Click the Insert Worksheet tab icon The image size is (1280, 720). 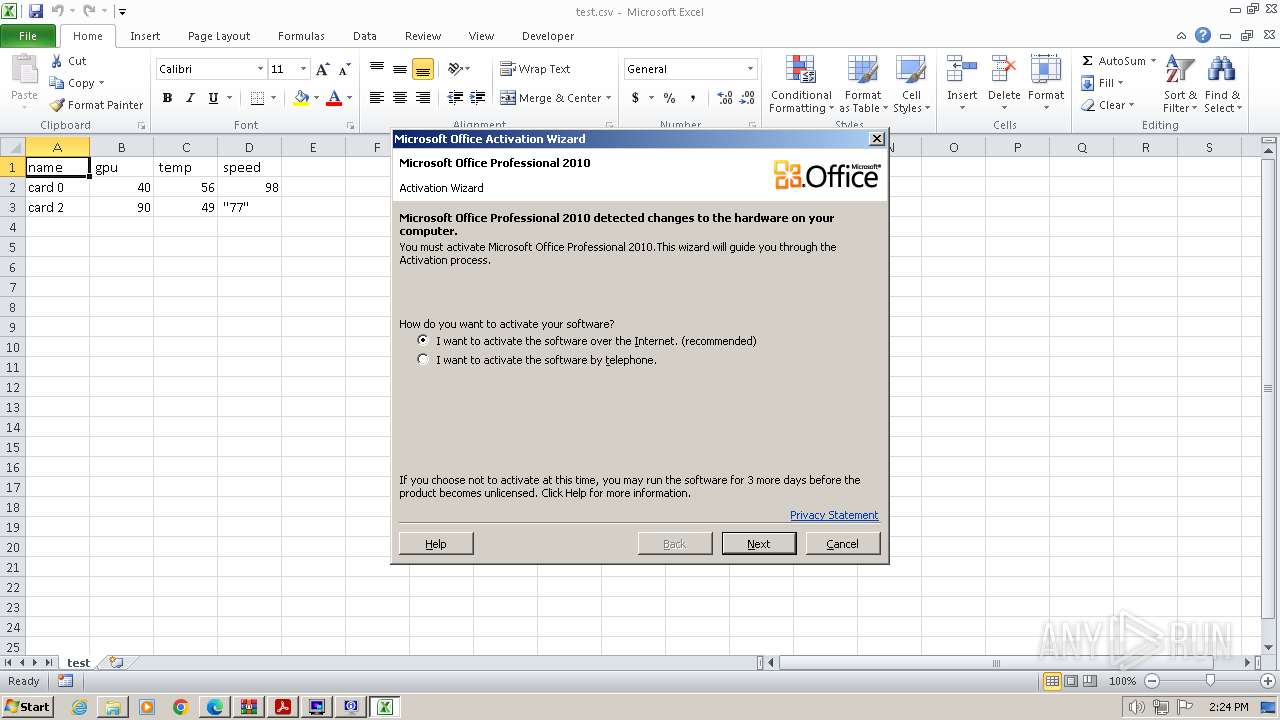tap(117, 662)
